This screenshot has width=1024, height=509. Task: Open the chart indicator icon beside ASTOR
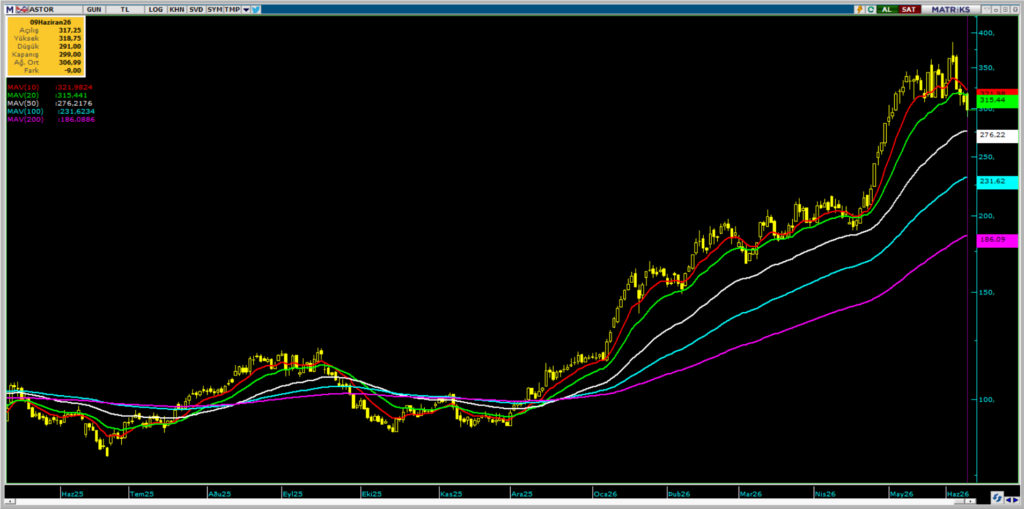point(21,10)
